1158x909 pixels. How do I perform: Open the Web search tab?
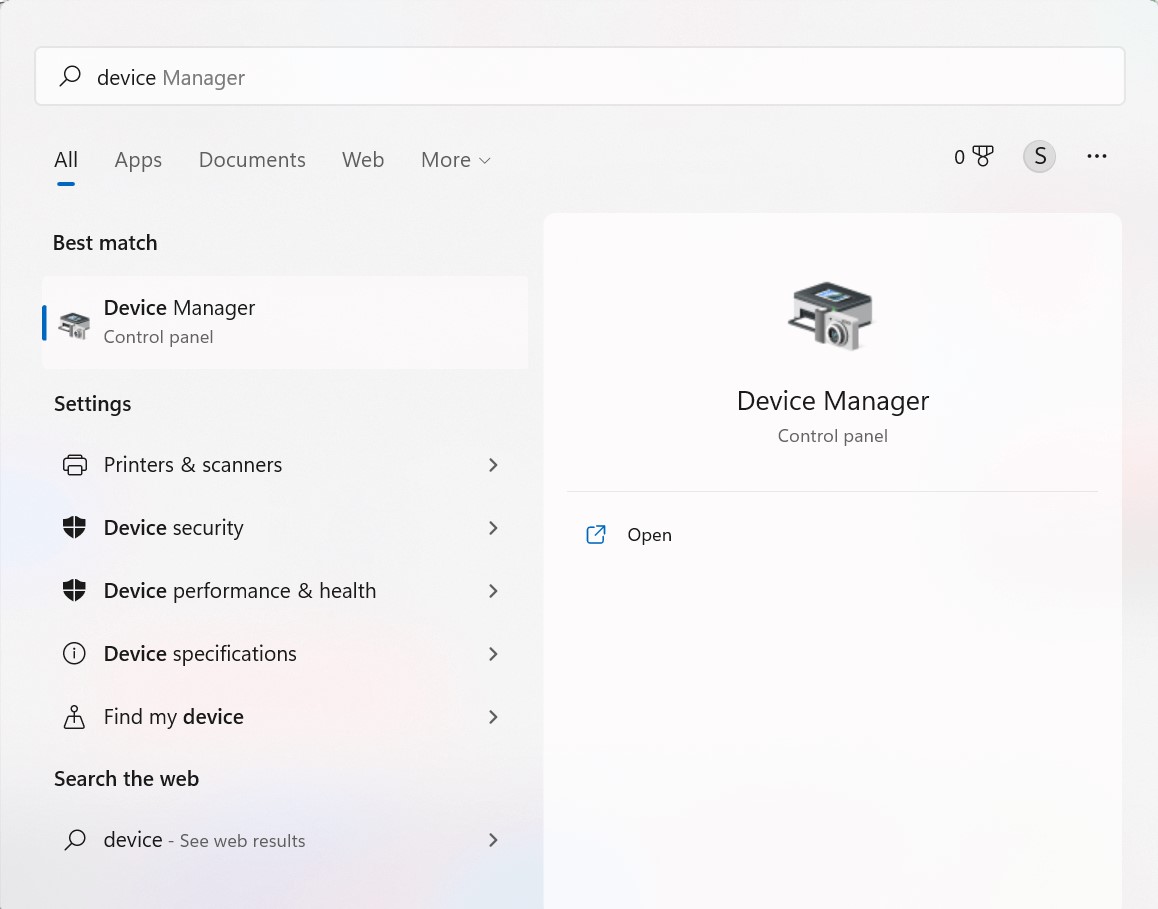tap(363, 160)
